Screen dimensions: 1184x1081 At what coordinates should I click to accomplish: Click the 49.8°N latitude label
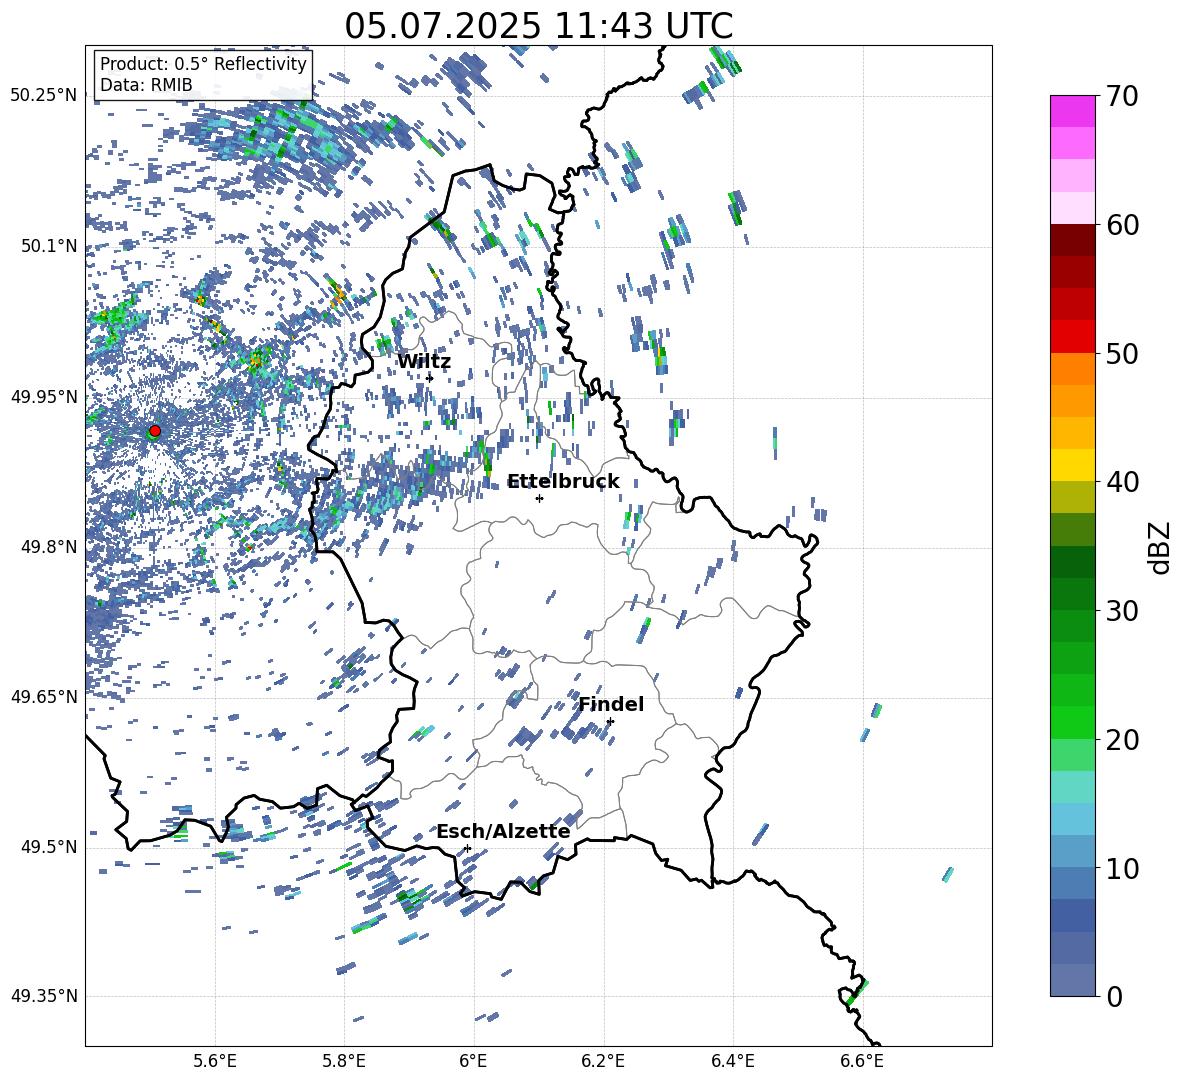click(49, 547)
